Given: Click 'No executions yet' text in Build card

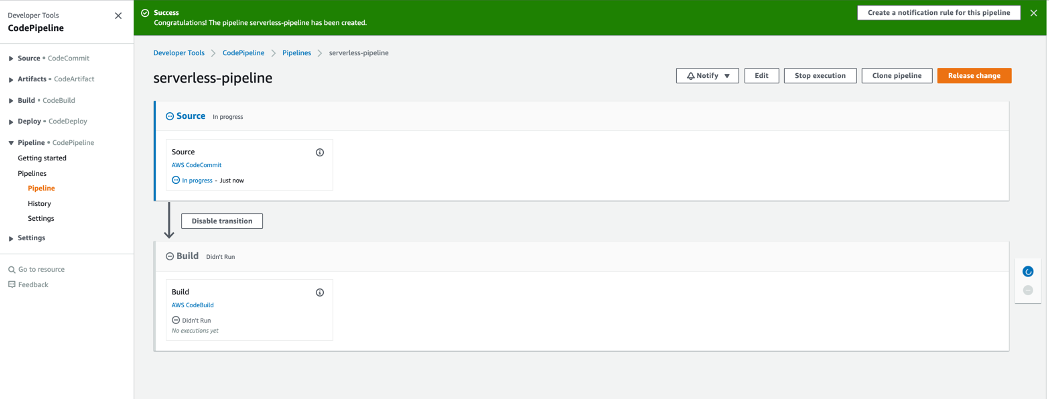Looking at the screenshot, I should 195,331.
